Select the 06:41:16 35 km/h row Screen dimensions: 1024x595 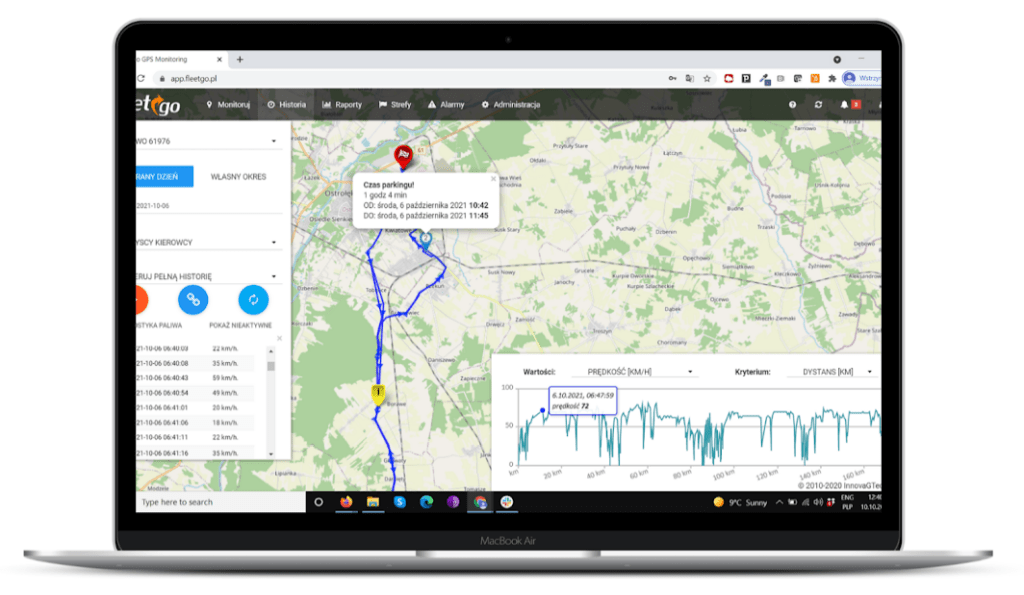coord(195,453)
